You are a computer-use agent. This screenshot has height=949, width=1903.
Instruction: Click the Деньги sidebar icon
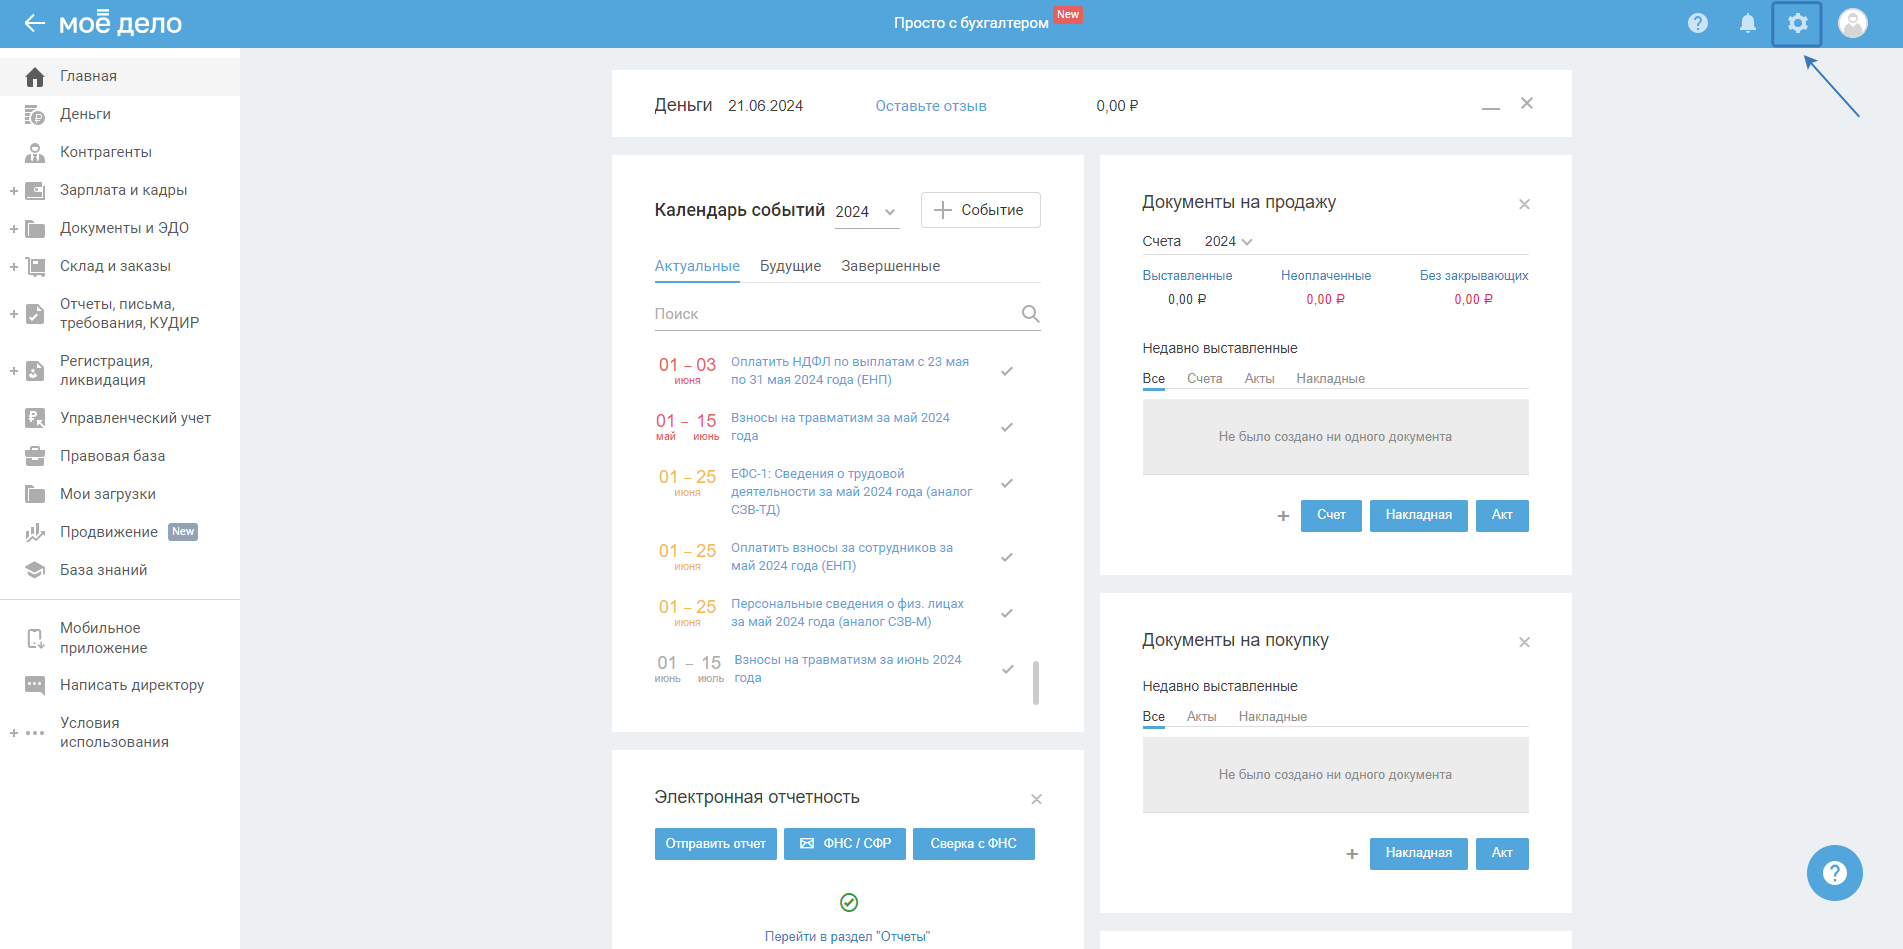pos(35,115)
